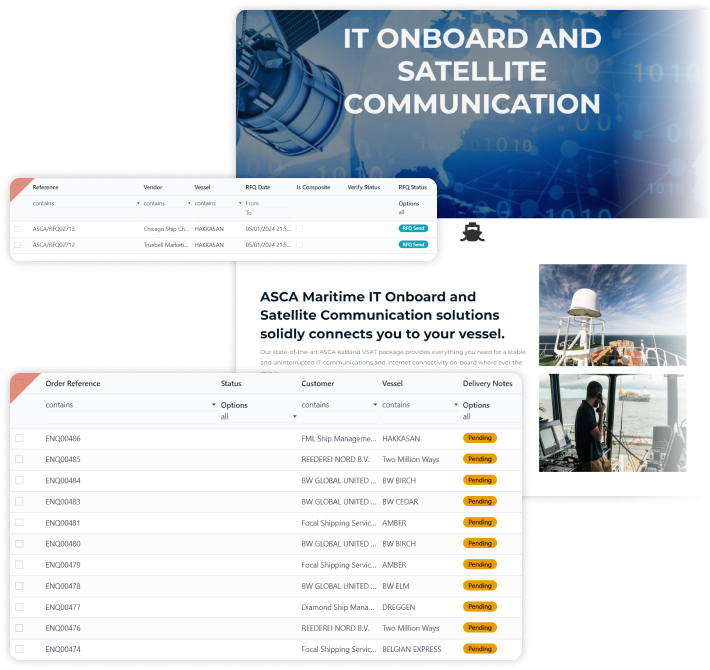The image size is (710, 670).
Task: Sort RFQ table by Reference column
Action: (45, 187)
